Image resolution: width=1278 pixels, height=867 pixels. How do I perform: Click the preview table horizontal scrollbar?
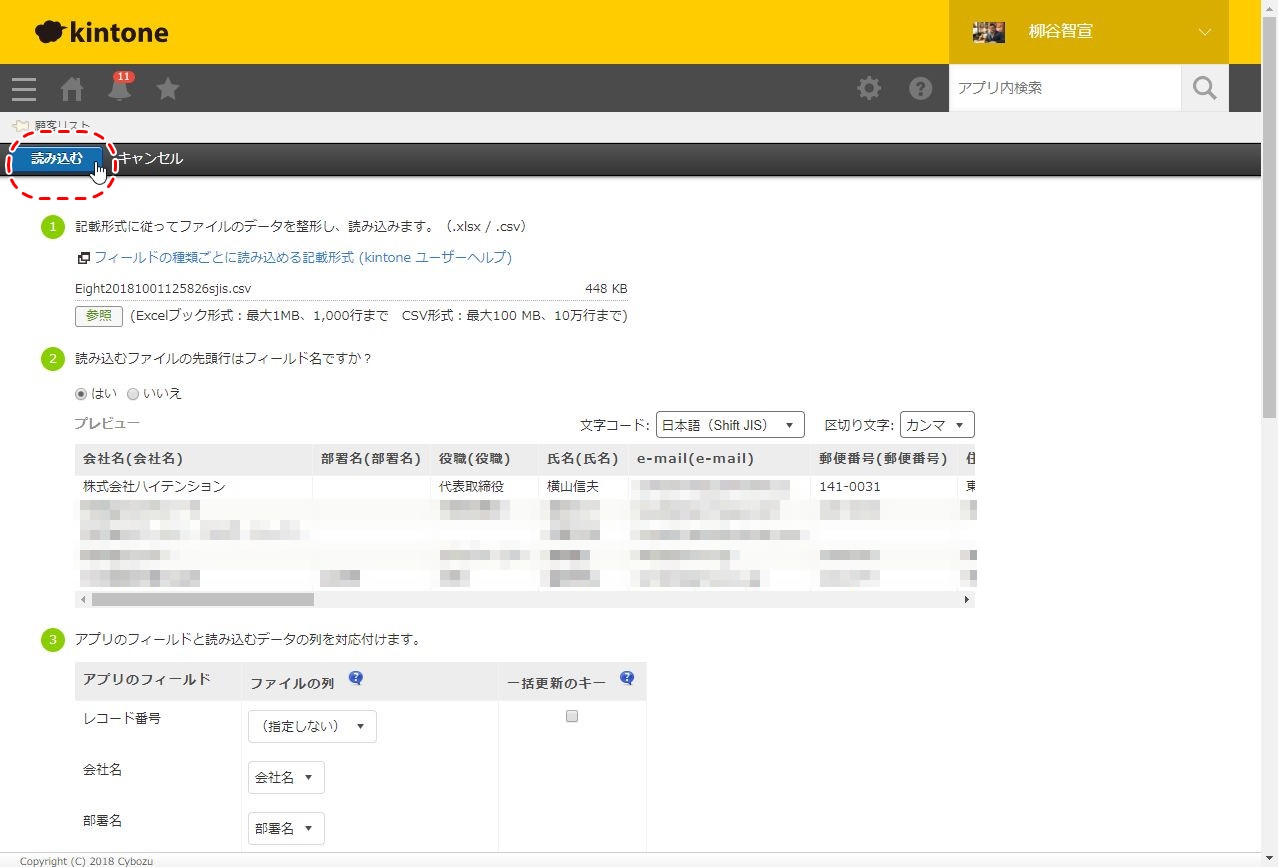point(202,600)
